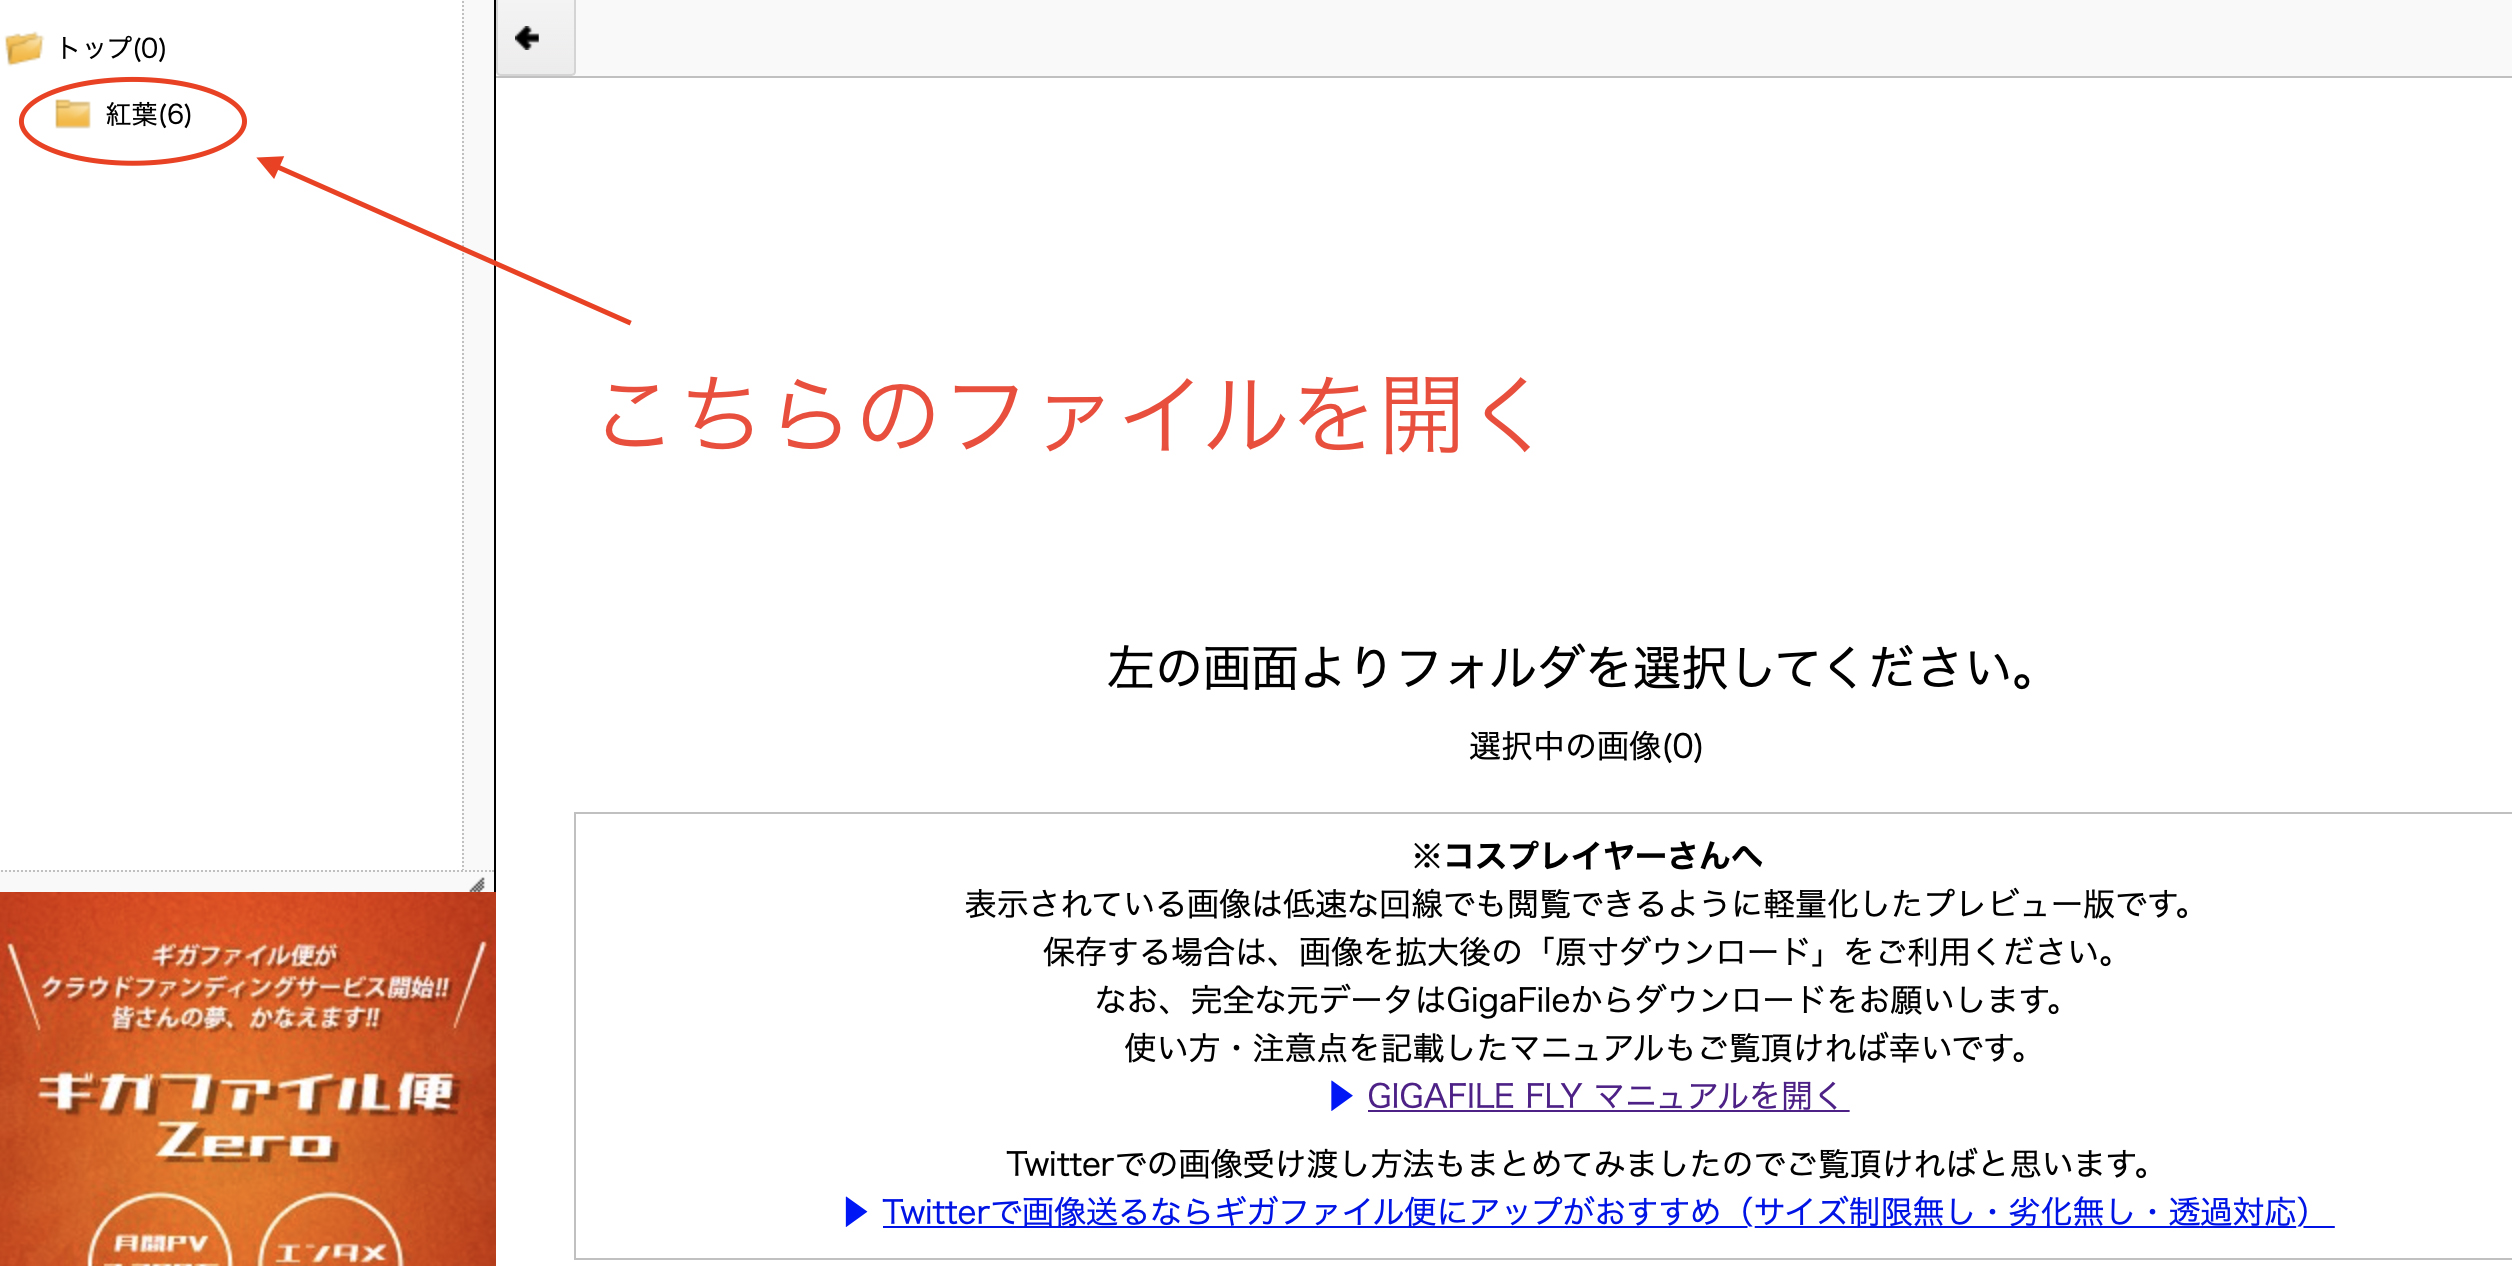Open the Twitterで画像送るならギガファイル便 link
This screenshot has height=1266, width=2512.
click(1608, 1212)
